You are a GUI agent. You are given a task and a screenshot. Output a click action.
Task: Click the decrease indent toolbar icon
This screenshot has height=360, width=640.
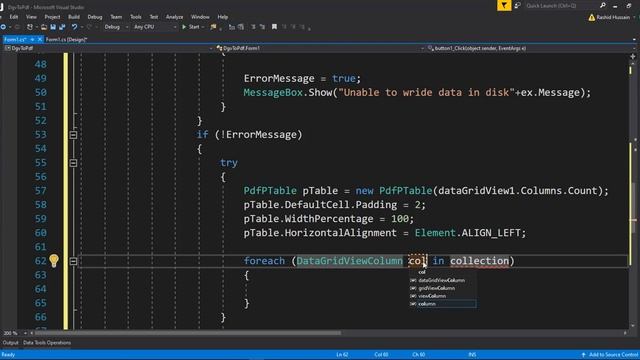pyautogui.click(x=253, y=27)
